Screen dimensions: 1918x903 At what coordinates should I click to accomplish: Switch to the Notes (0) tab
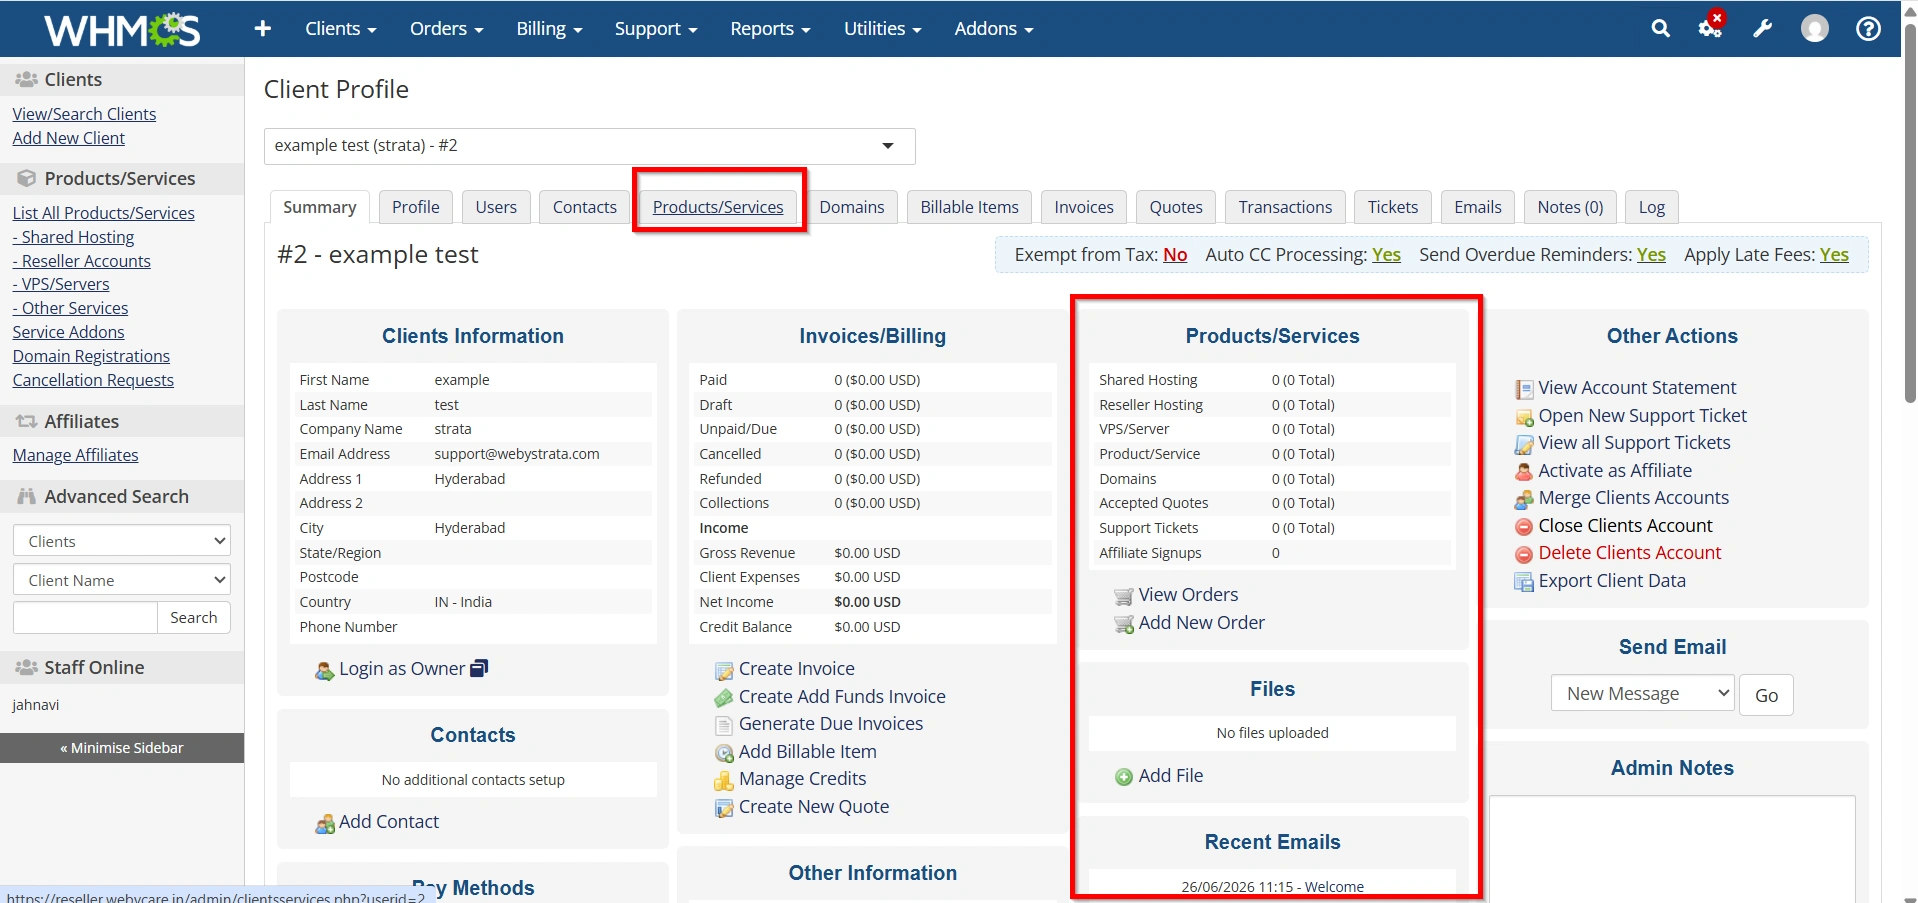[x=1570, y=207]
